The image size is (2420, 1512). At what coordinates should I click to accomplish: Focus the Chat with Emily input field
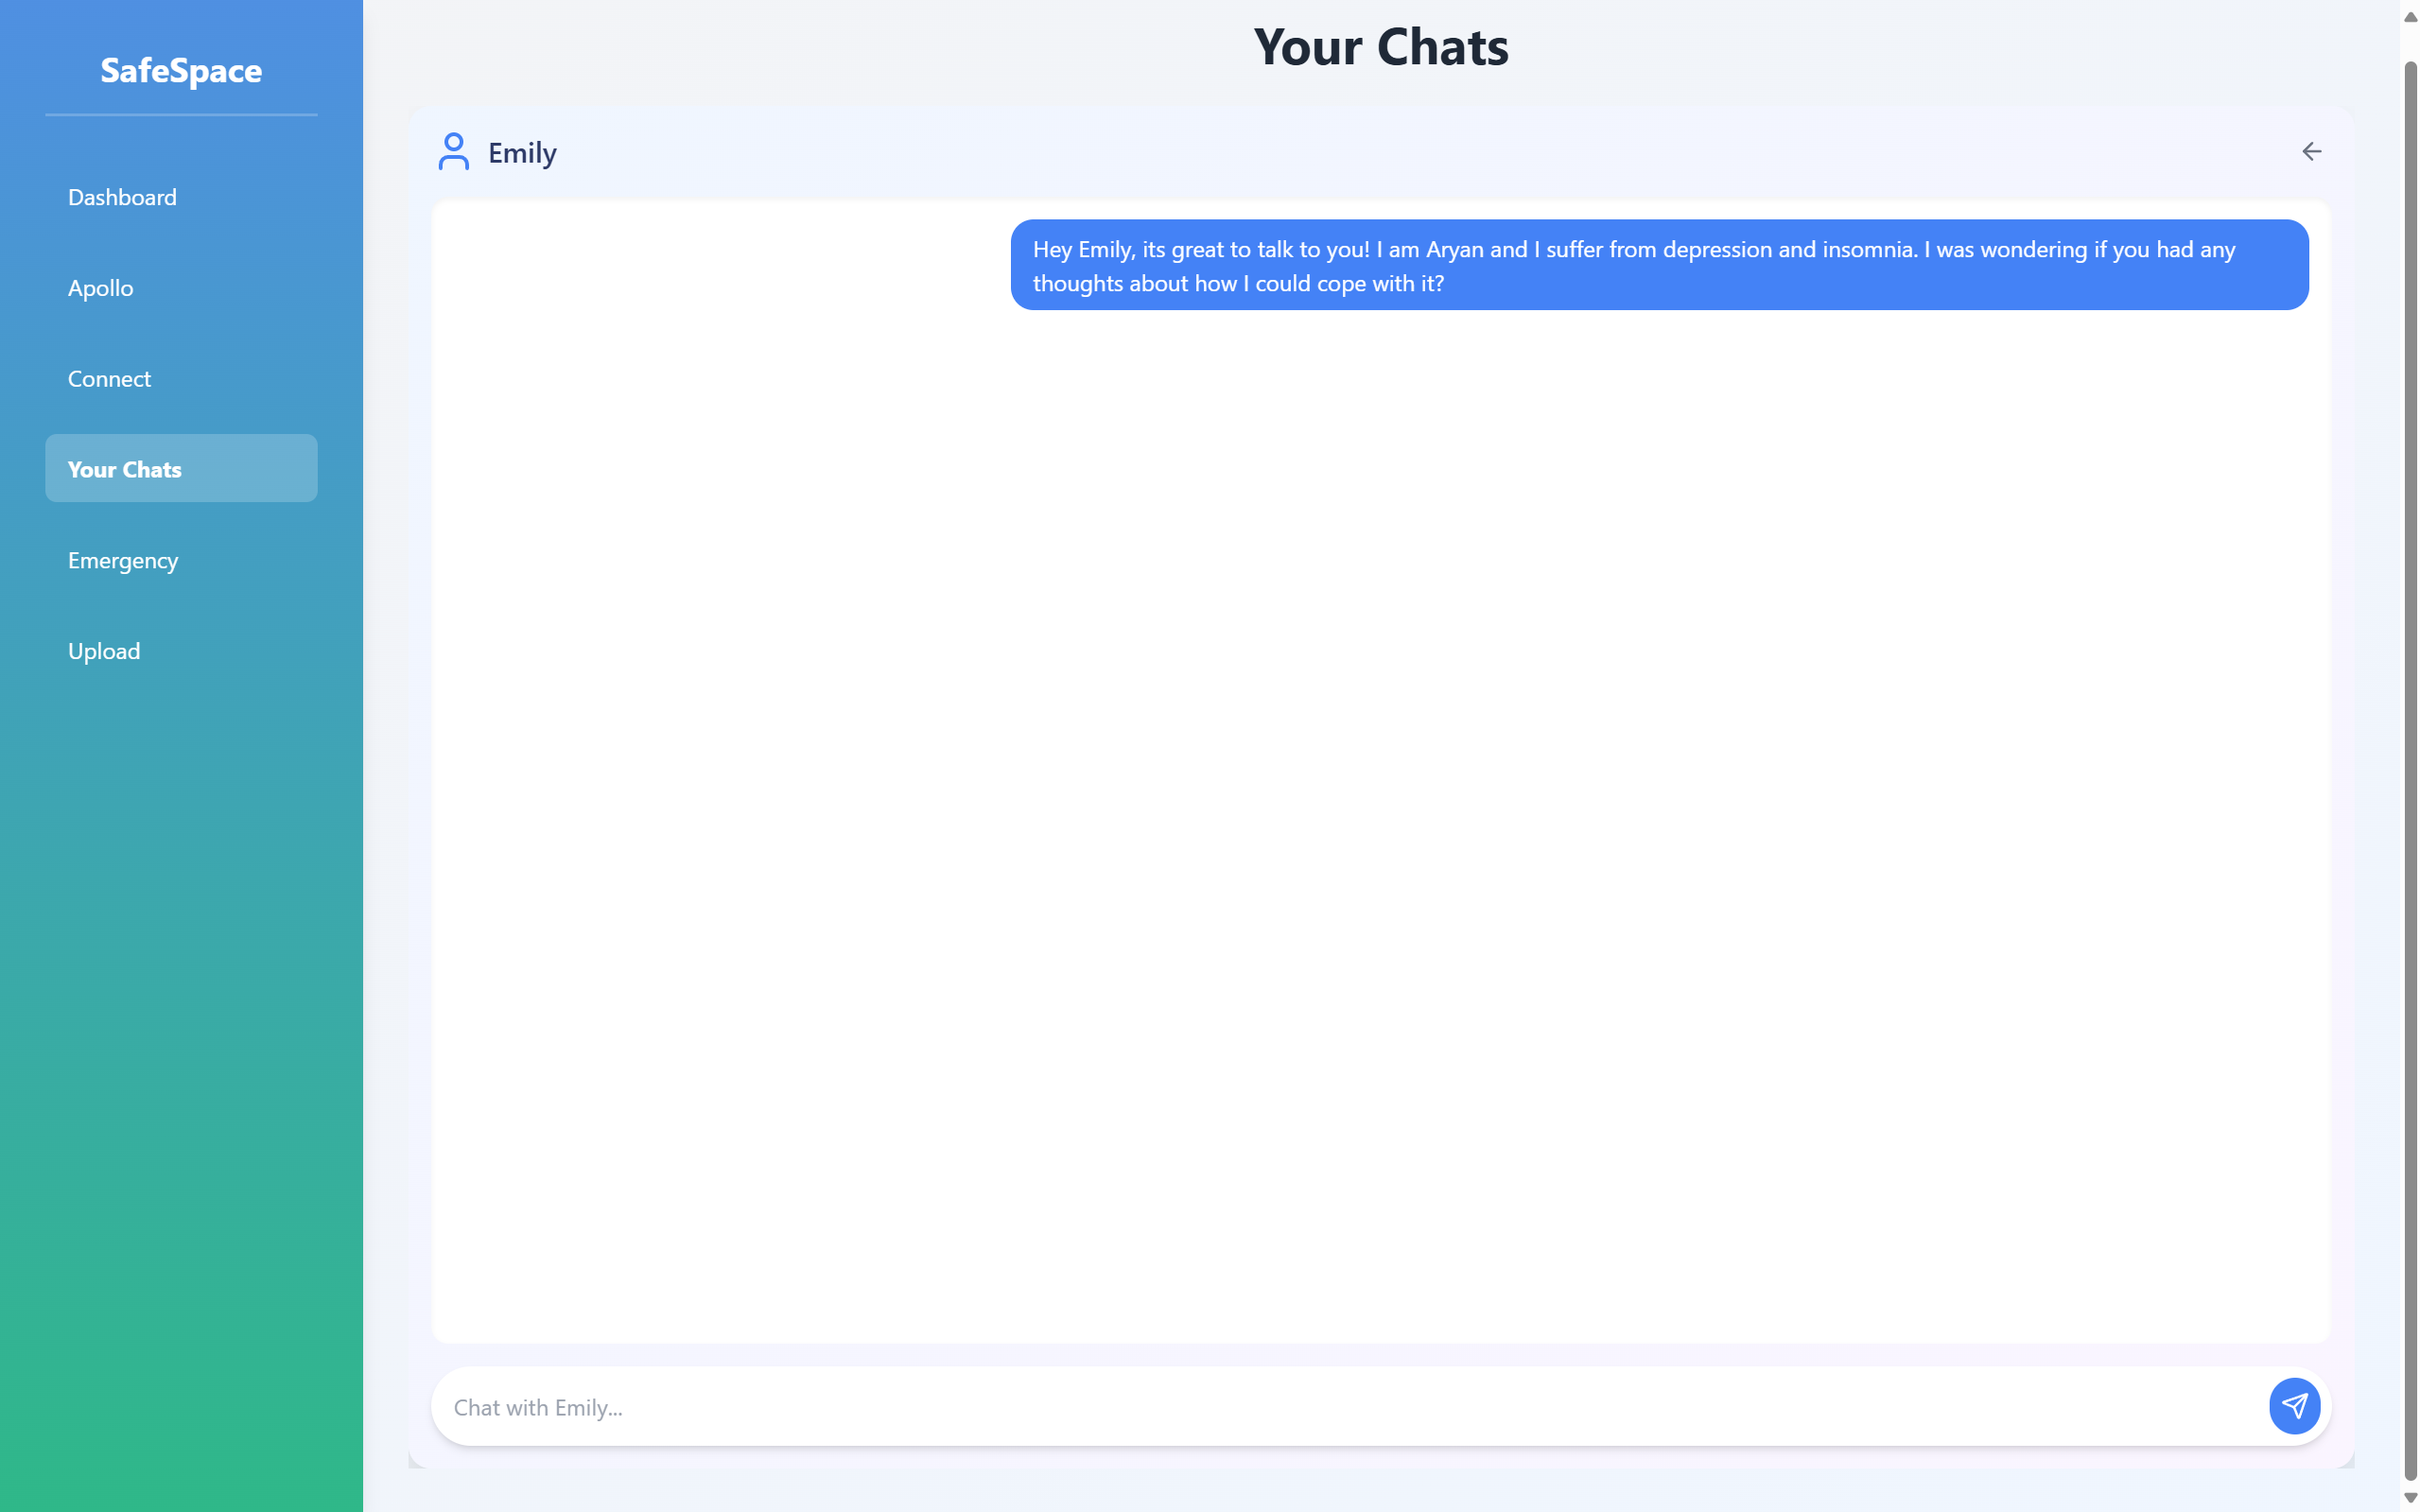click(1340, 1407)
